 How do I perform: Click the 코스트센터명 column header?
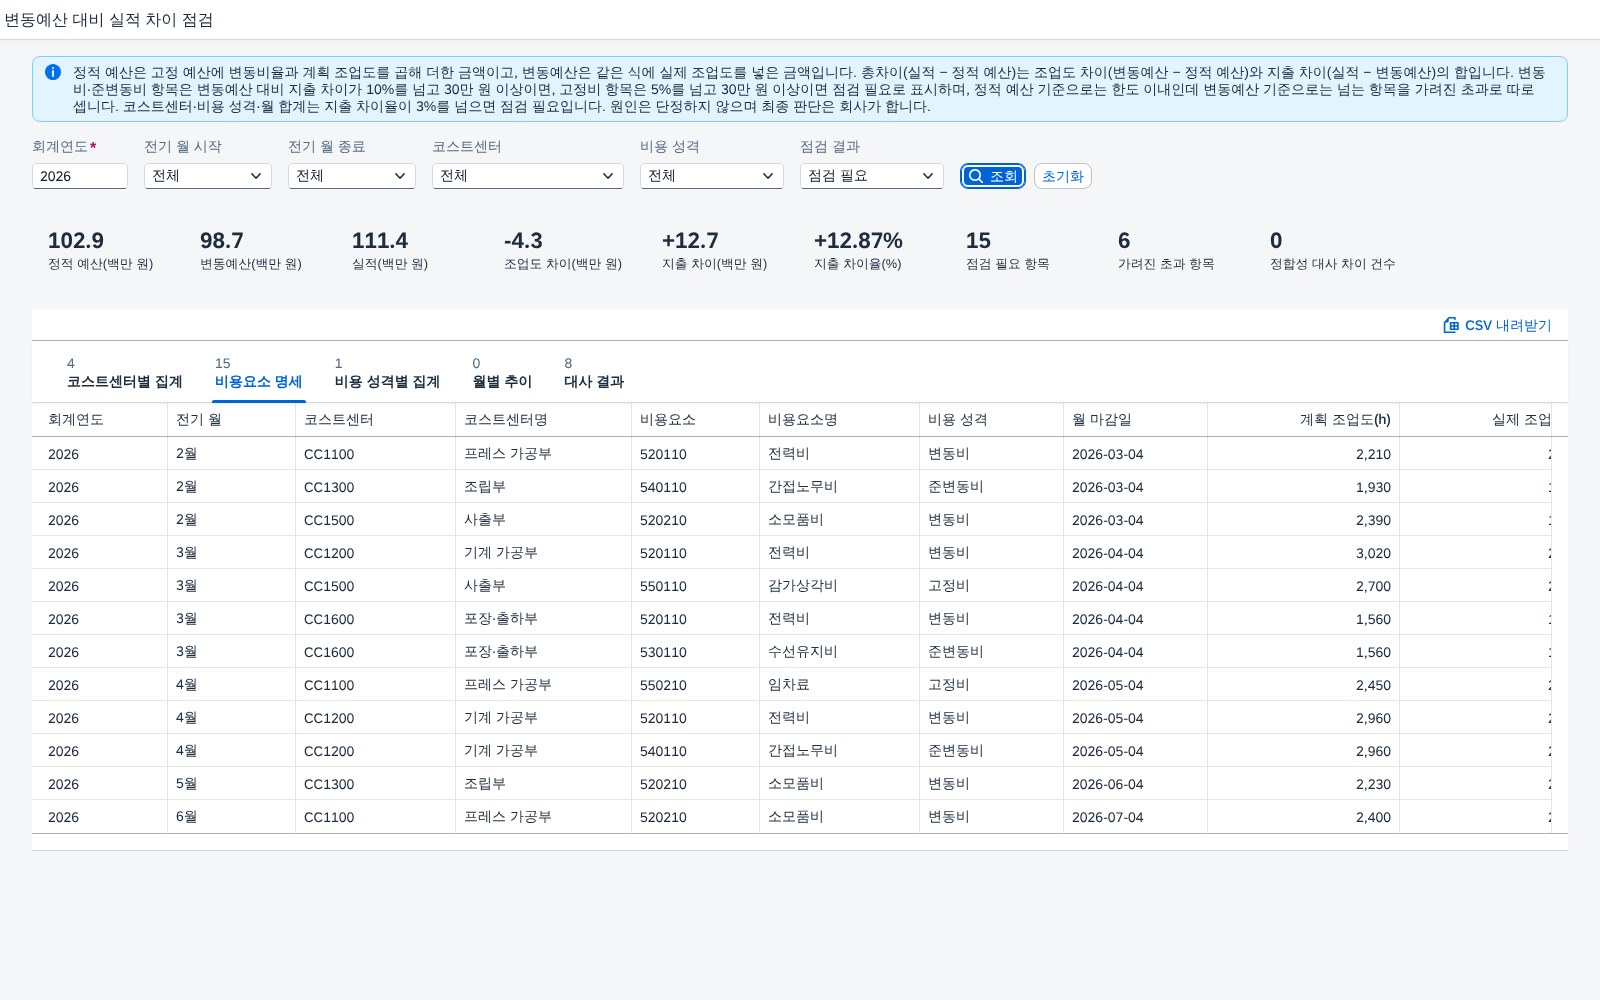(544, 420)
